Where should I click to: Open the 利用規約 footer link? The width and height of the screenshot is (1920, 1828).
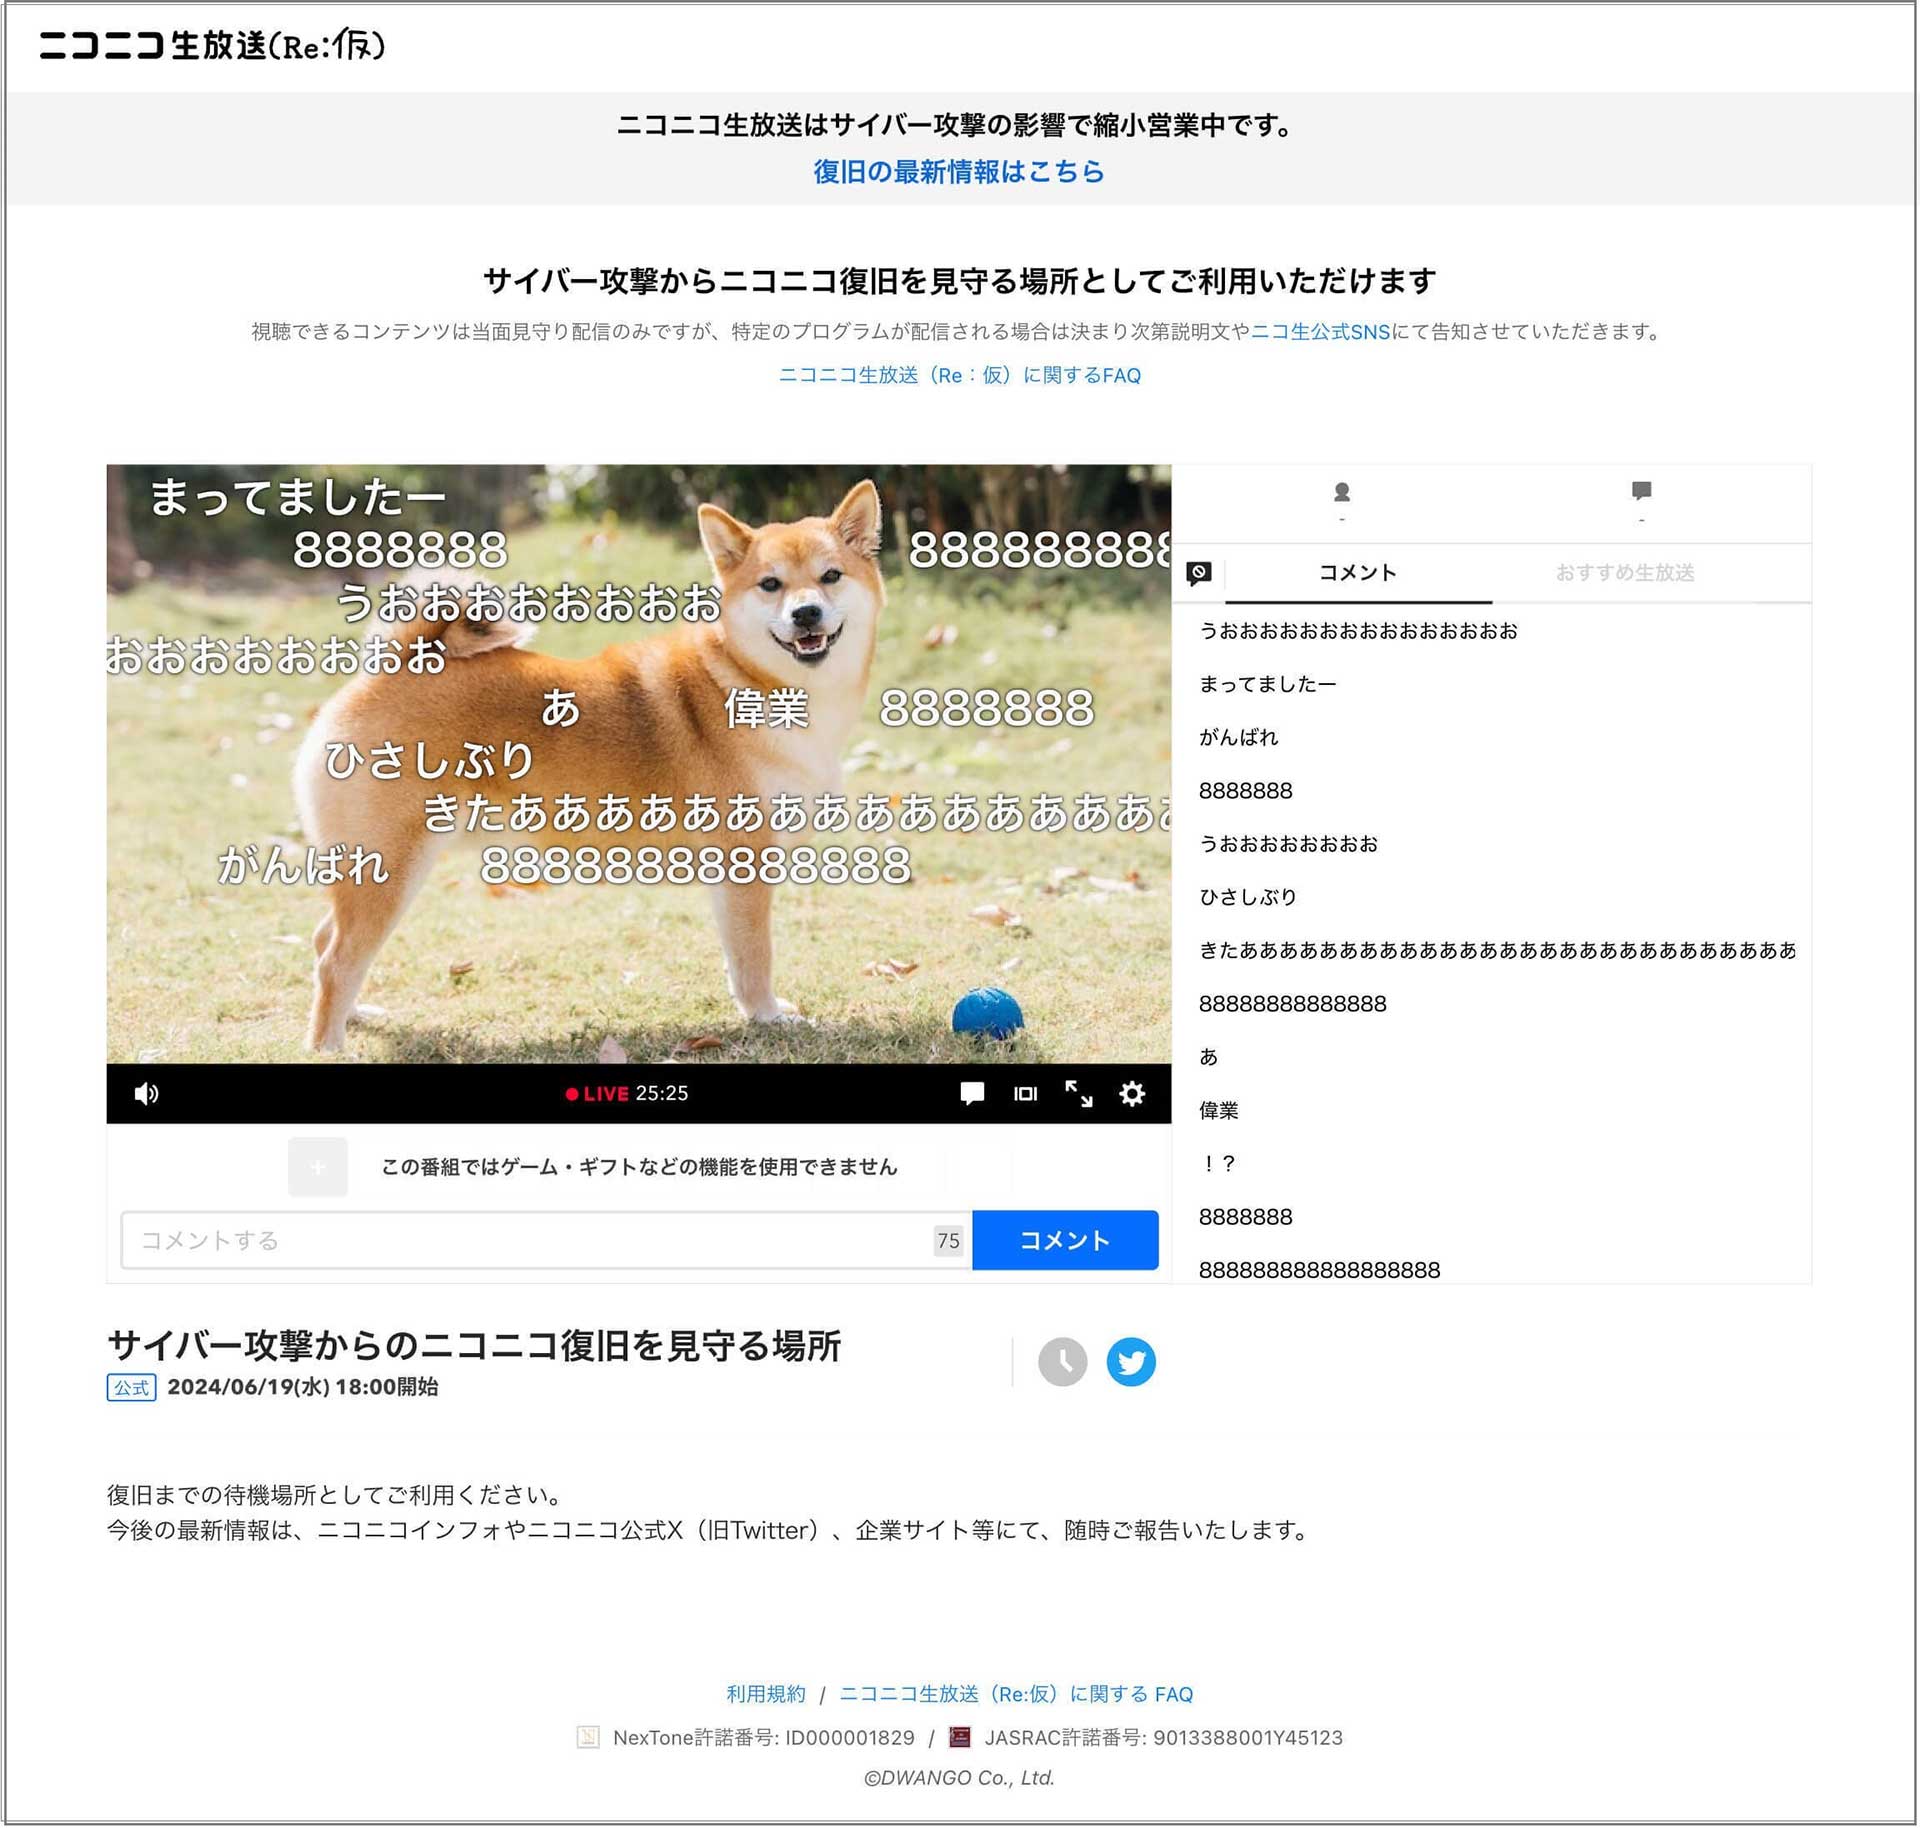(x=764, y=1694)
